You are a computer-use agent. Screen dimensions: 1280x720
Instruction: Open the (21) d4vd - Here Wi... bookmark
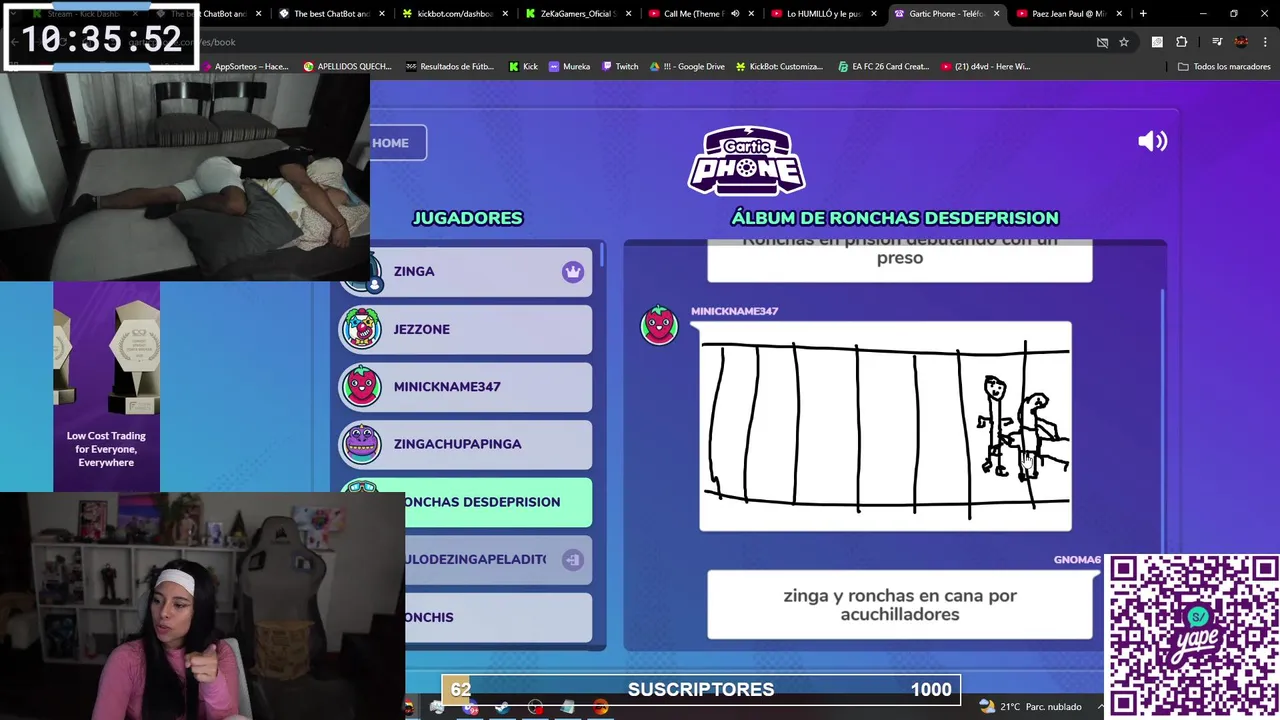985,67
